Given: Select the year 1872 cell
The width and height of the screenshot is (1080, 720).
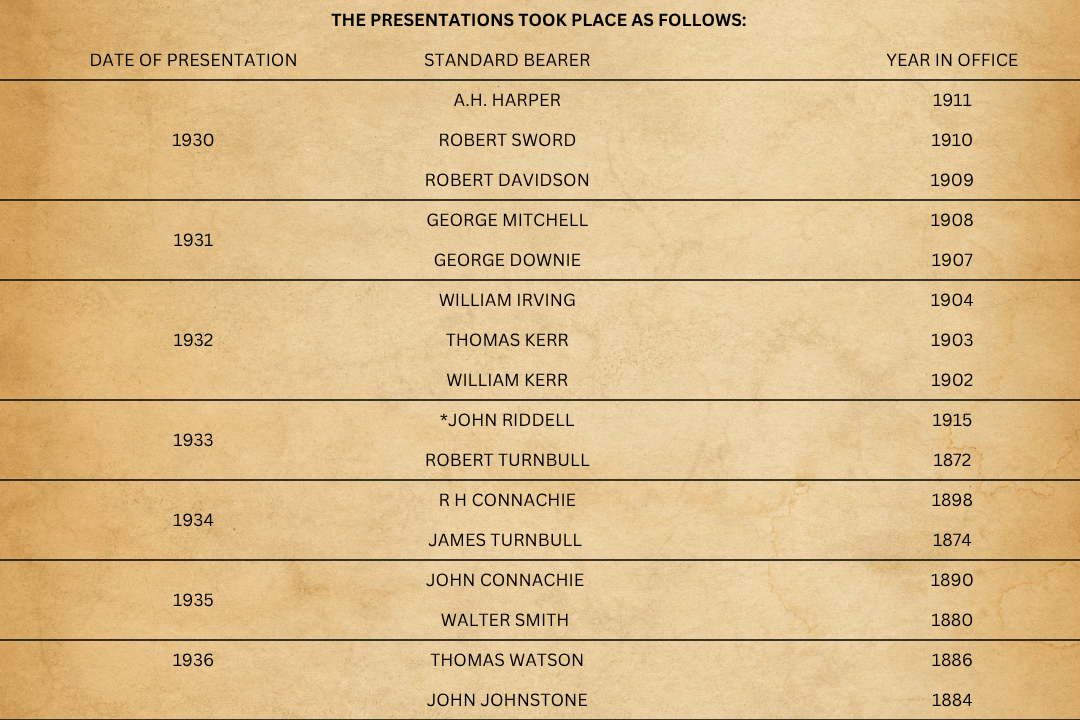Looking at the screenshot, I should click(951, 460).
